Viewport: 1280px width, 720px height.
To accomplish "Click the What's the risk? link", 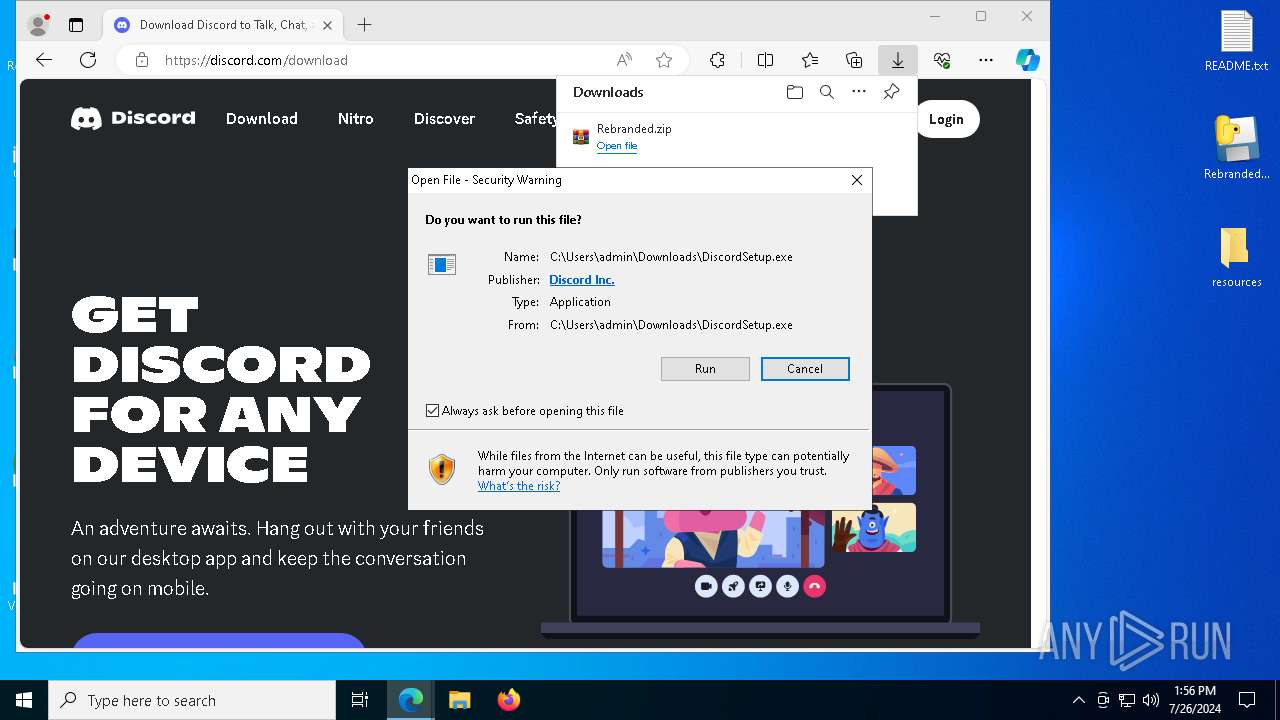I will (x=519, y=486).
